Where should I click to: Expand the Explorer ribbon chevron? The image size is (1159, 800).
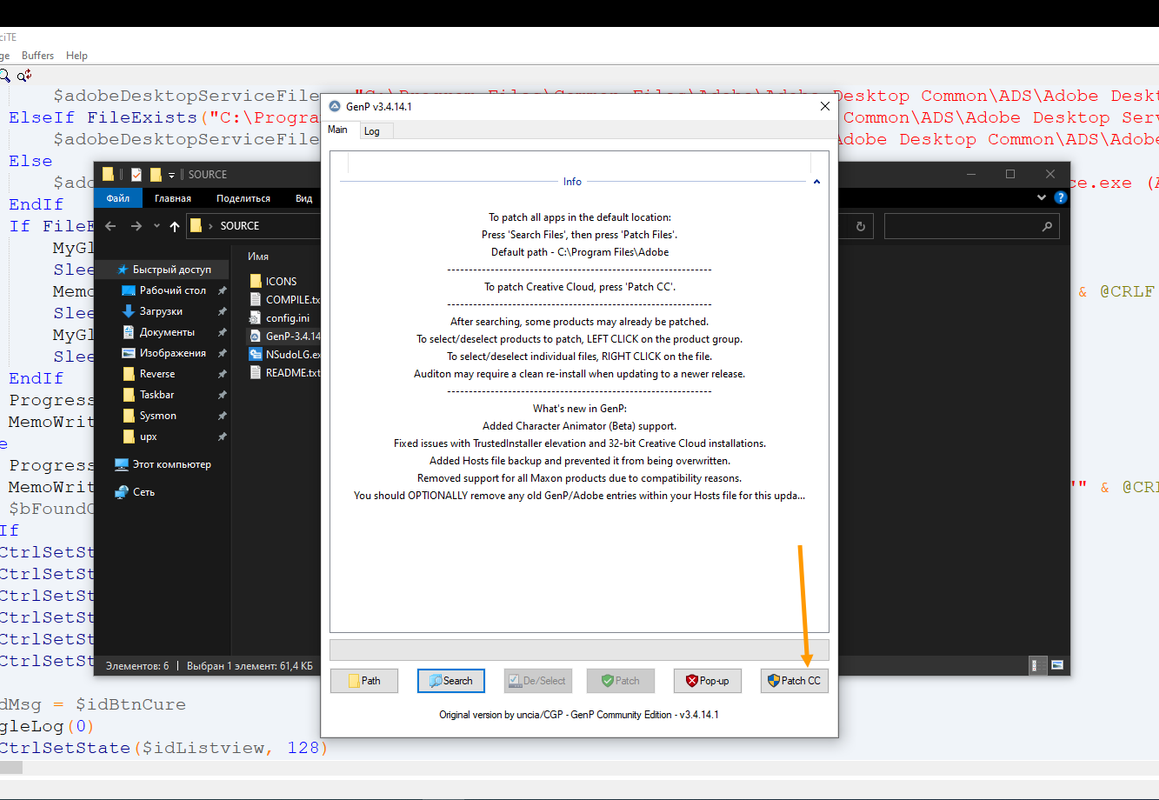[1041, 197]
